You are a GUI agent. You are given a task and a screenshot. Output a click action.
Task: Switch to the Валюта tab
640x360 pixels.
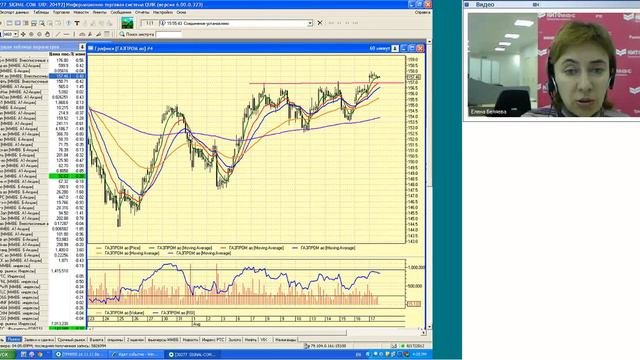(x=96, y=340)
